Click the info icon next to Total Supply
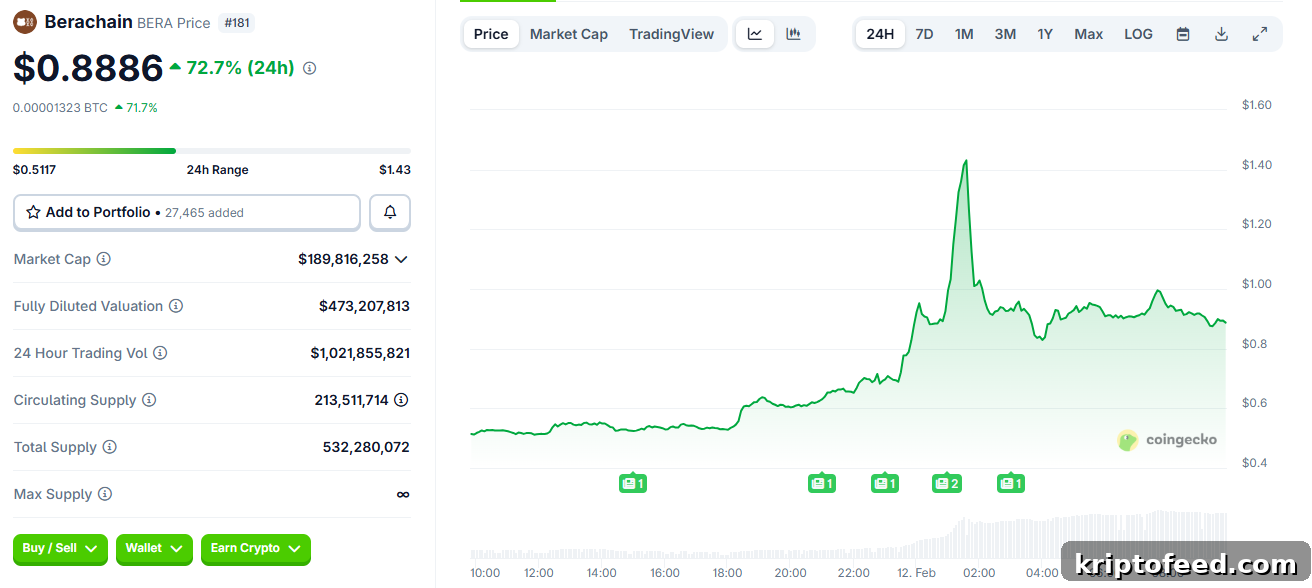This screenshot has height=588, width=1312. point(110,447)
